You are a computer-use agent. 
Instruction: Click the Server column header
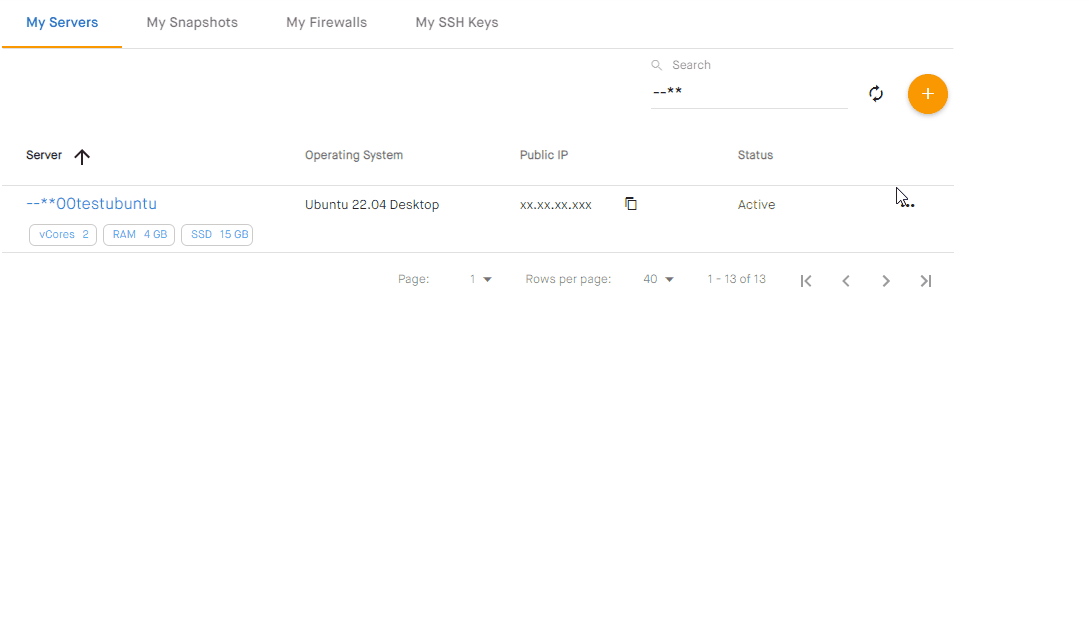click(x=44, y=155)
